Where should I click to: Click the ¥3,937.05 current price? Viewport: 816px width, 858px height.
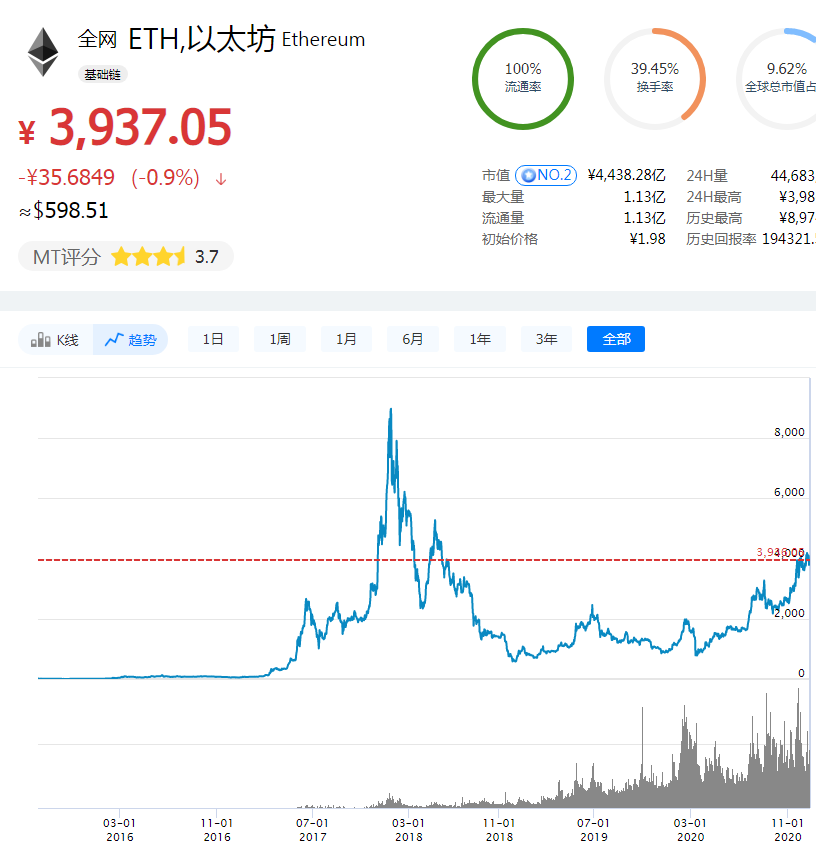point(125,127)
